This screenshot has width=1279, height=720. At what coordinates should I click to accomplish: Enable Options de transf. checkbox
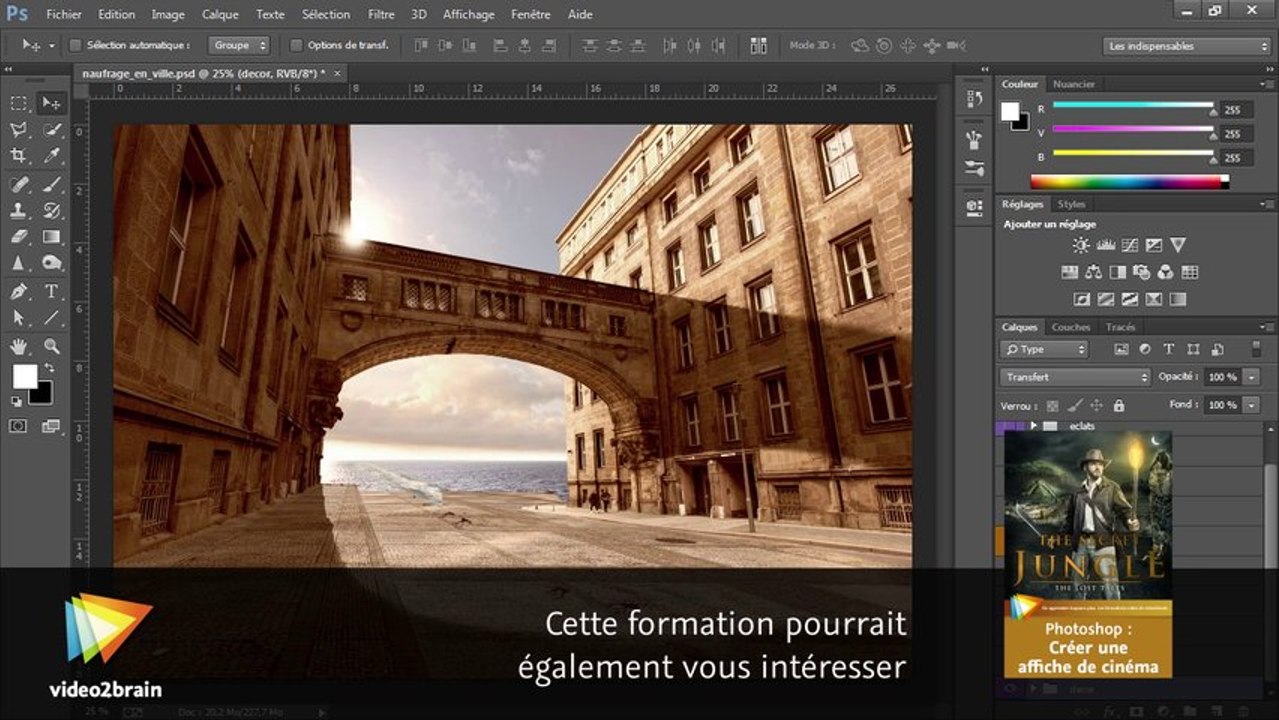tap(296, 45)
